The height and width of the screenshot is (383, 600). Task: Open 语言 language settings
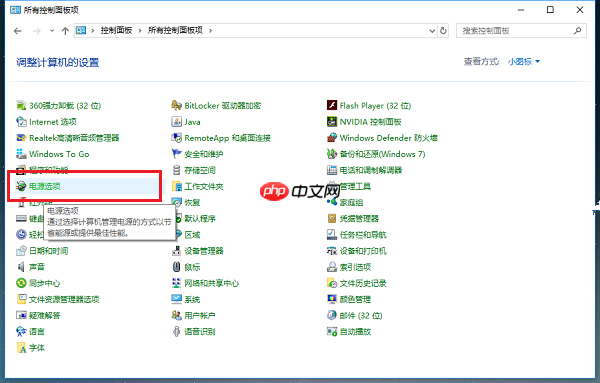pyautogui.click(x=31, y=331)
